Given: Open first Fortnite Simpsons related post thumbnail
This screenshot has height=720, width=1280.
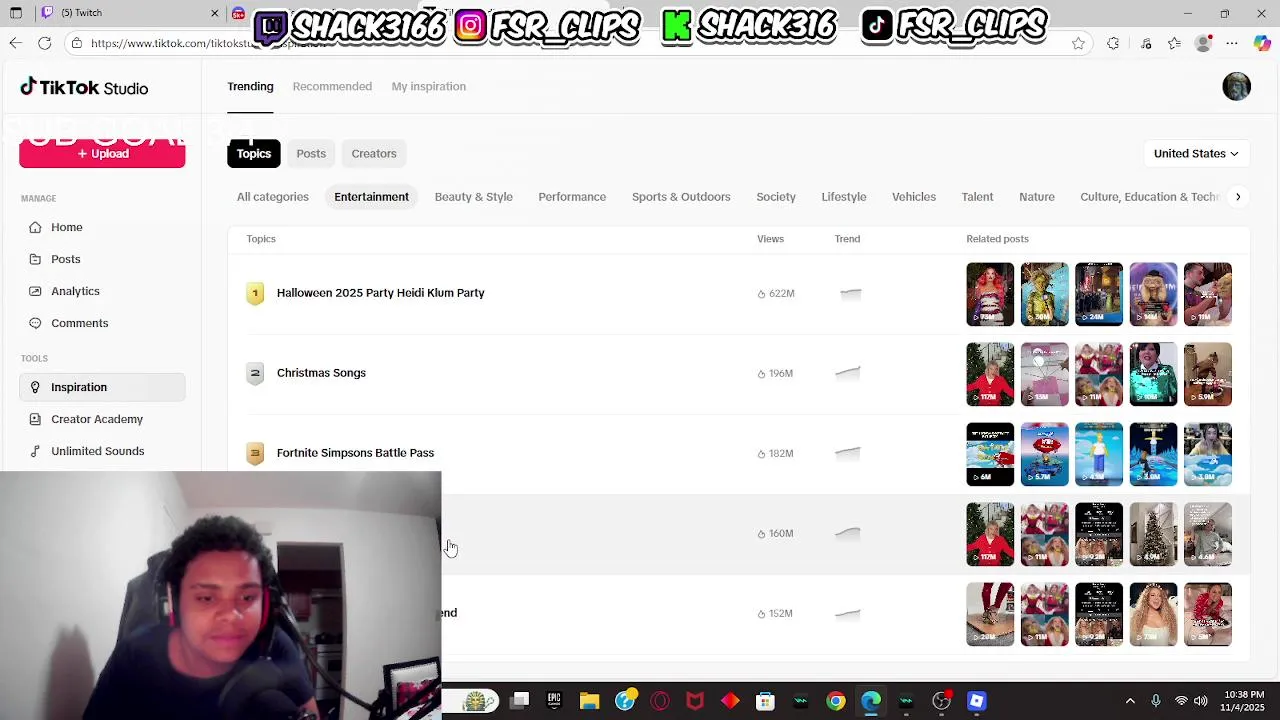Looking at the screenshot, I should click(x=990, y=454).
